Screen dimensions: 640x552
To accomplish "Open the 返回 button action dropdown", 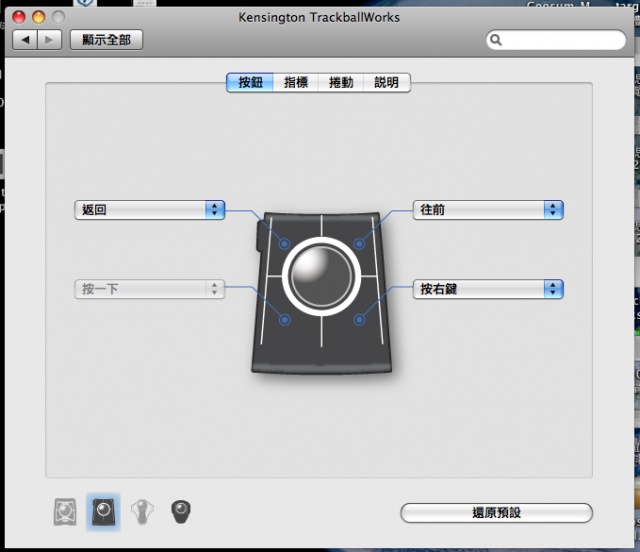I will (149, 210).
